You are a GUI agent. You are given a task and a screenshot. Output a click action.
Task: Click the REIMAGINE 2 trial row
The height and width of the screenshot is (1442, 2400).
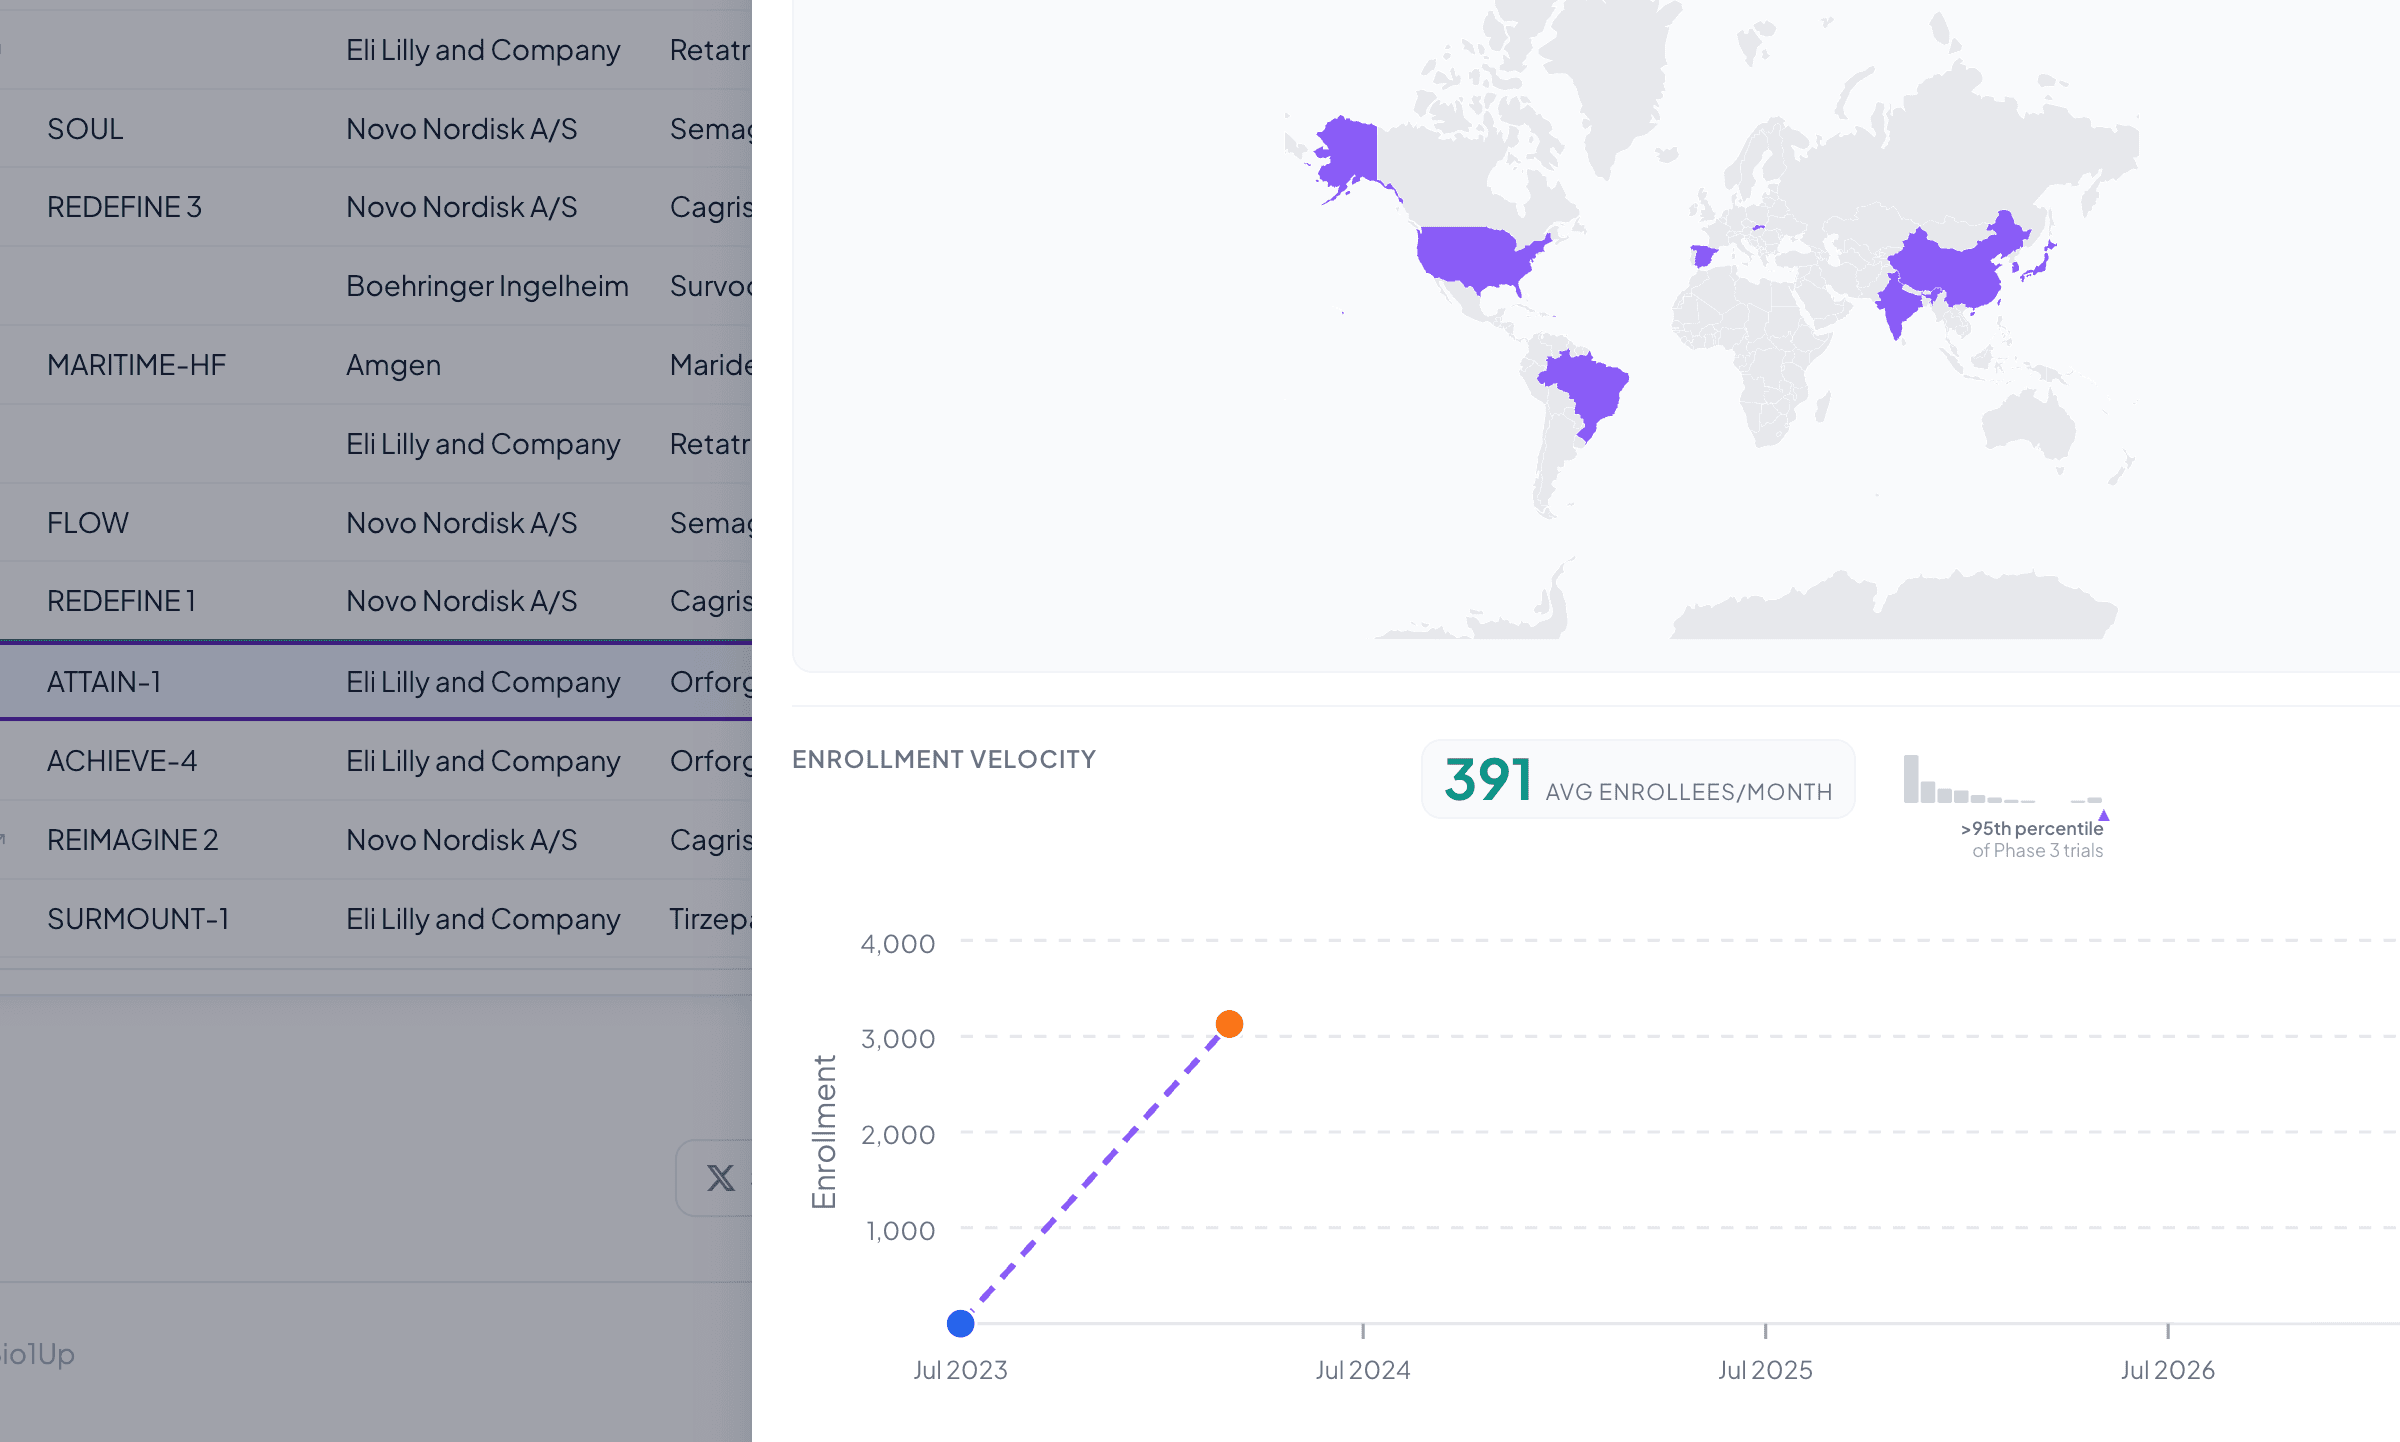(x=132, y=840)
